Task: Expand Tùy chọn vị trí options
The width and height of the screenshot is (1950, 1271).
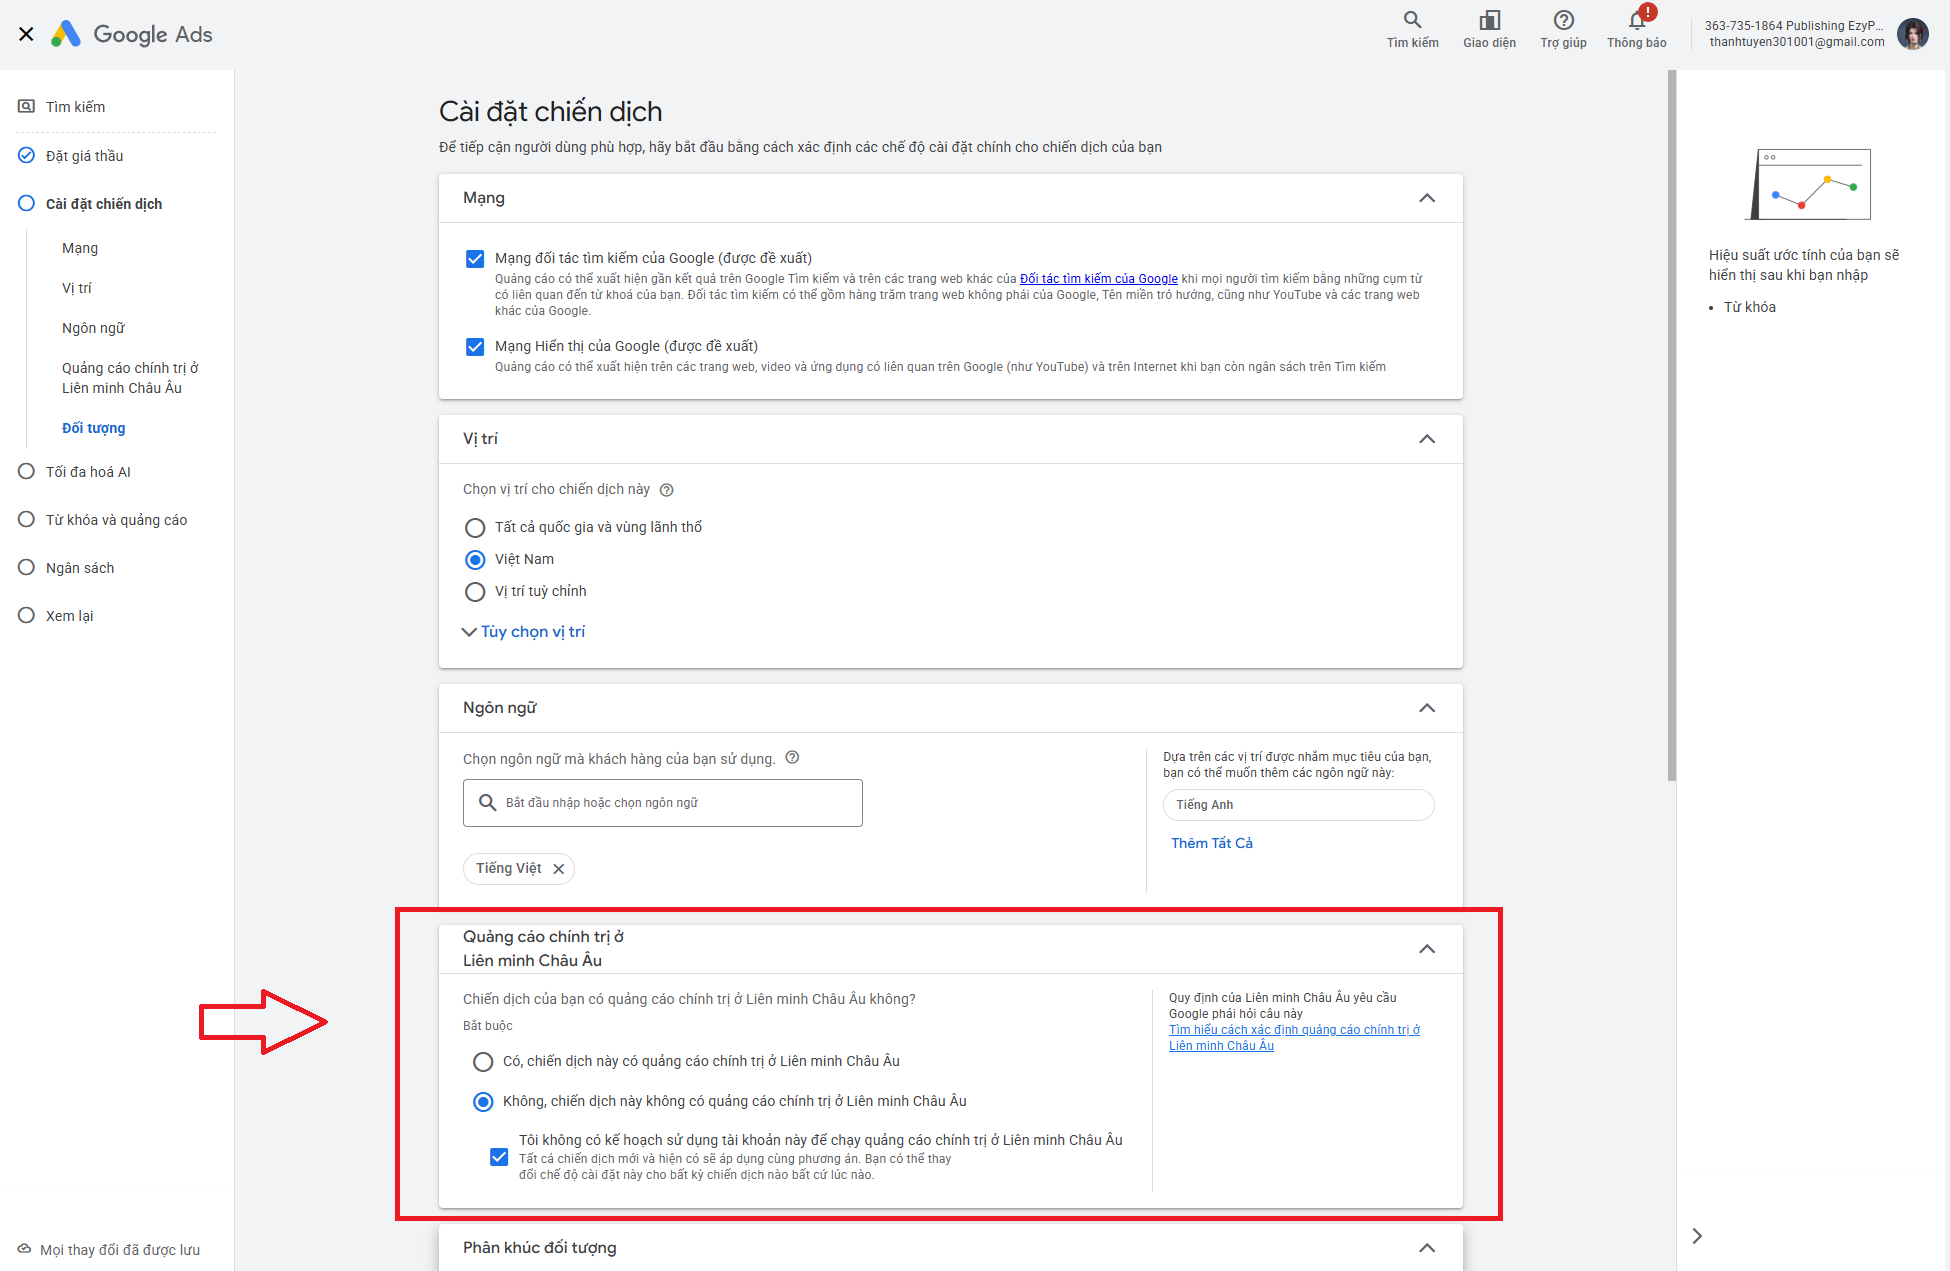Action: click(x=523, y=632)
